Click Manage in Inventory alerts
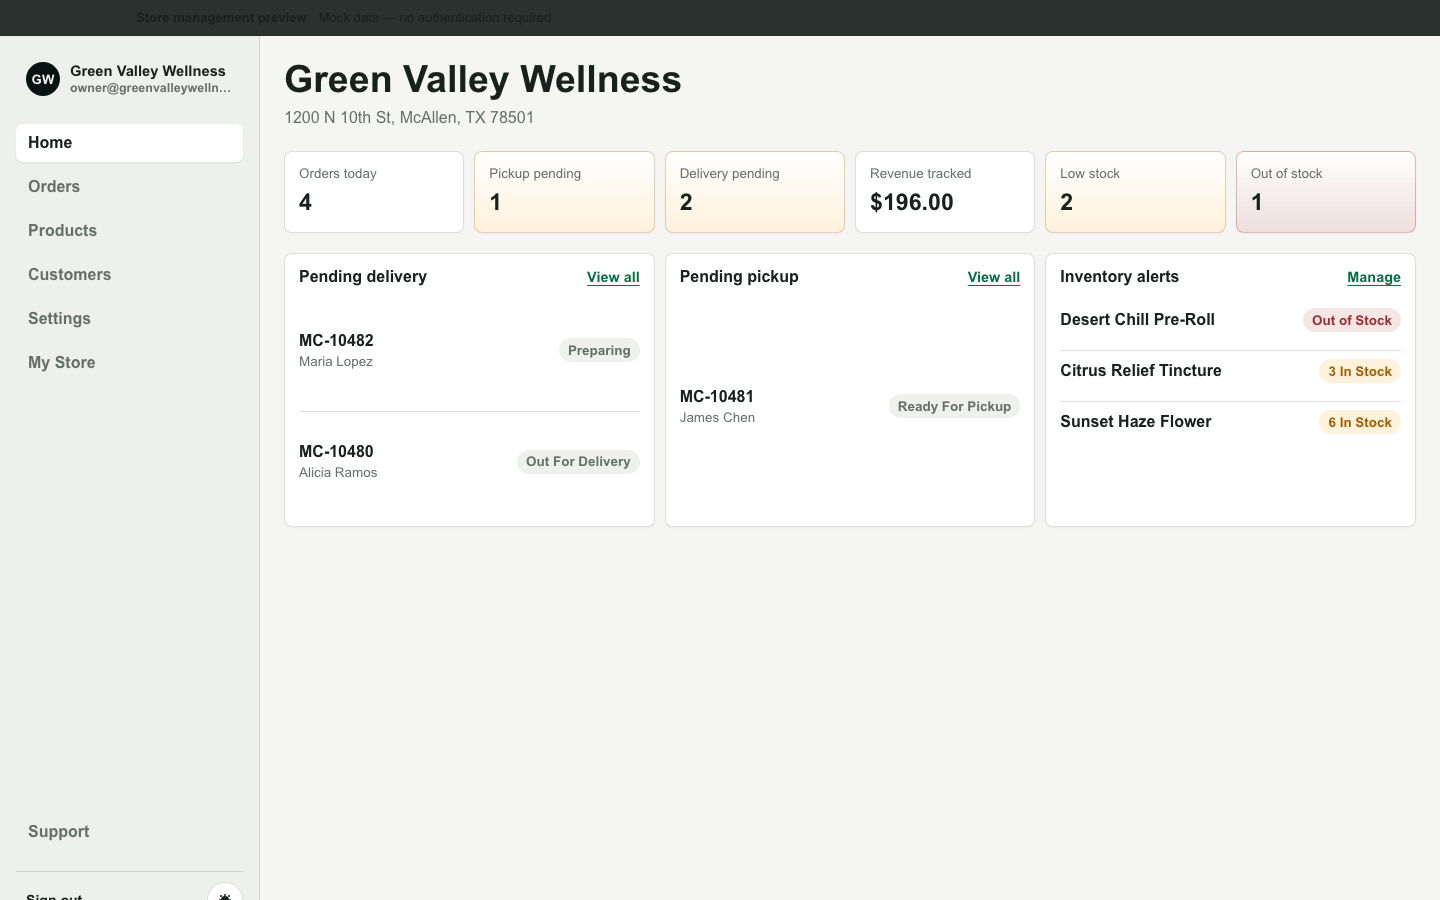Image resolution: width=1440 pixels, height=900 pixels. pyautogui.click(x=1374, y=277)
